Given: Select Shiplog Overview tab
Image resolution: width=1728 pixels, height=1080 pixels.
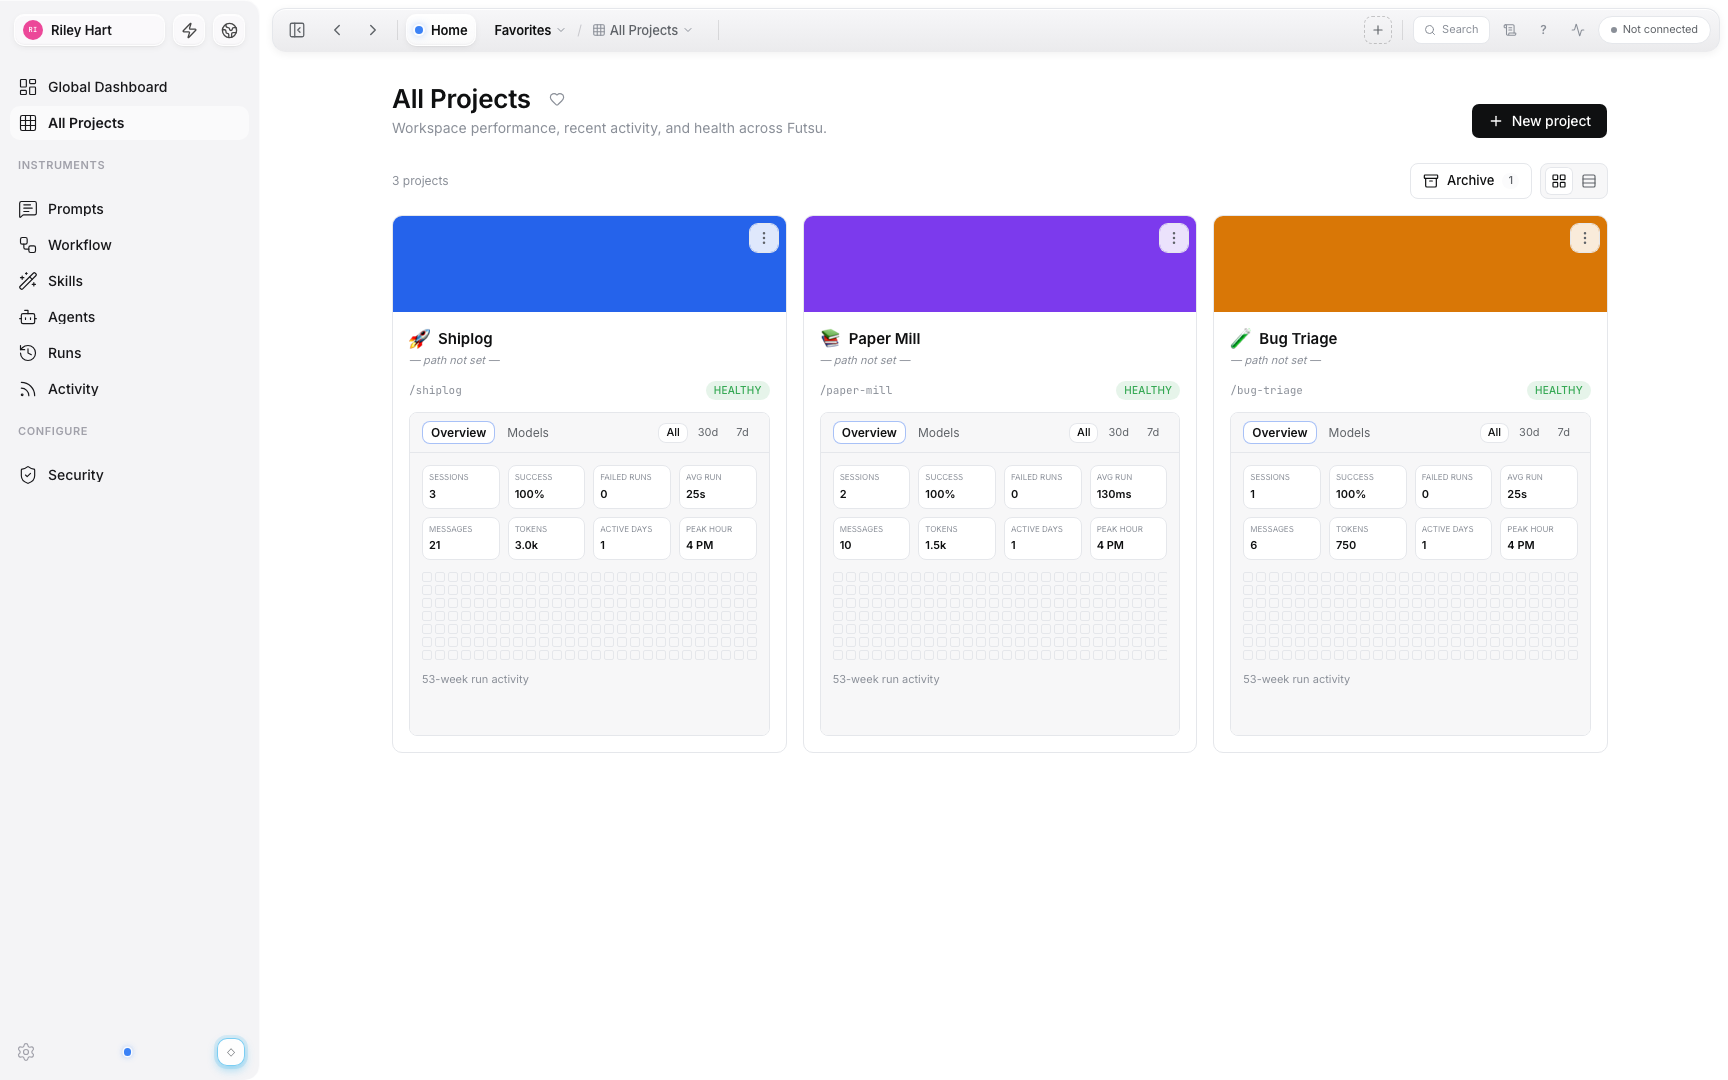Looking at the screenshot, I should click(x=458, y=433).
